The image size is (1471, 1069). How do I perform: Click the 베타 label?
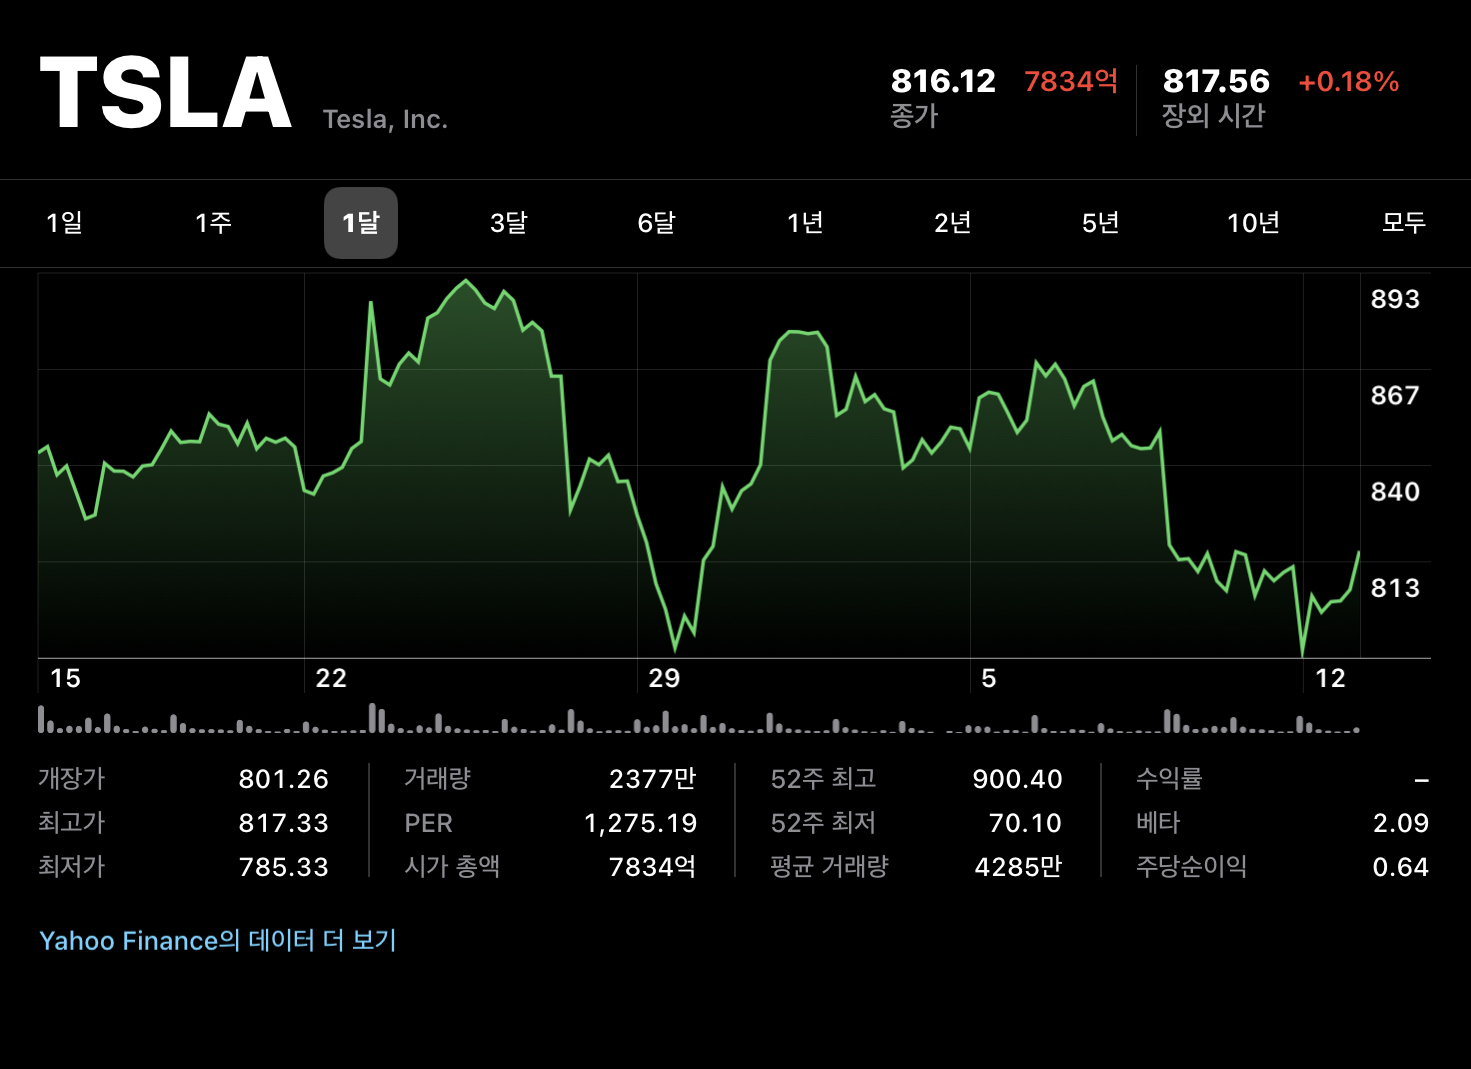click(x=1158, y=823)
